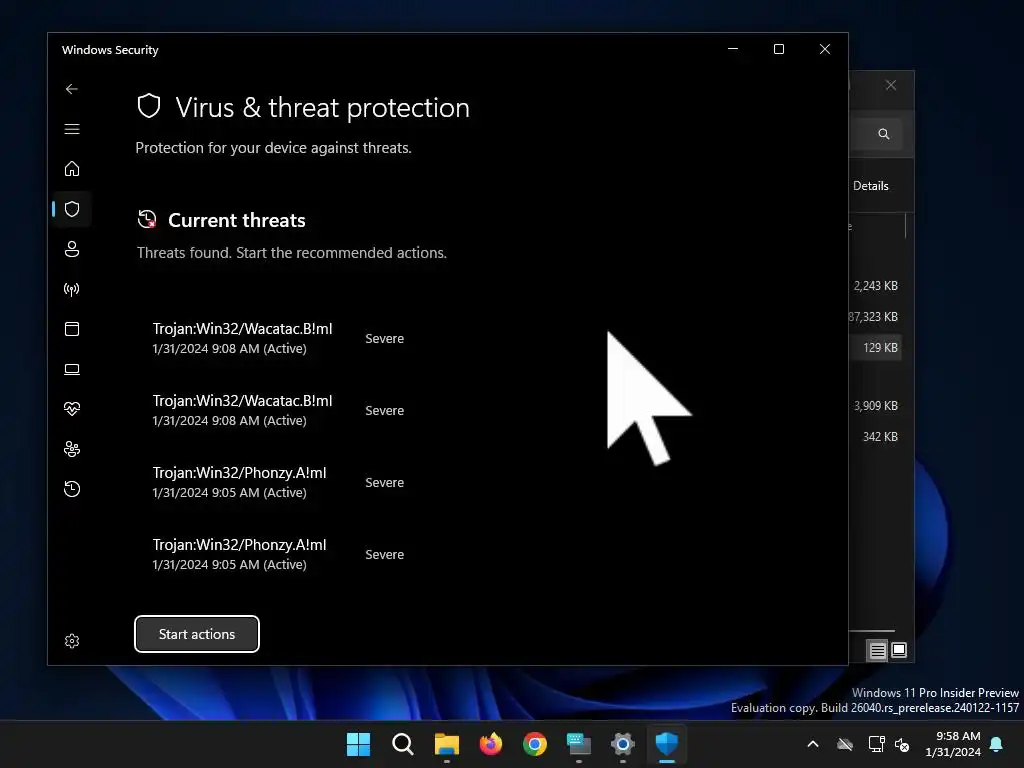
Task: Open File Explorer from the taskbar
Action: [x=447, y=744]
